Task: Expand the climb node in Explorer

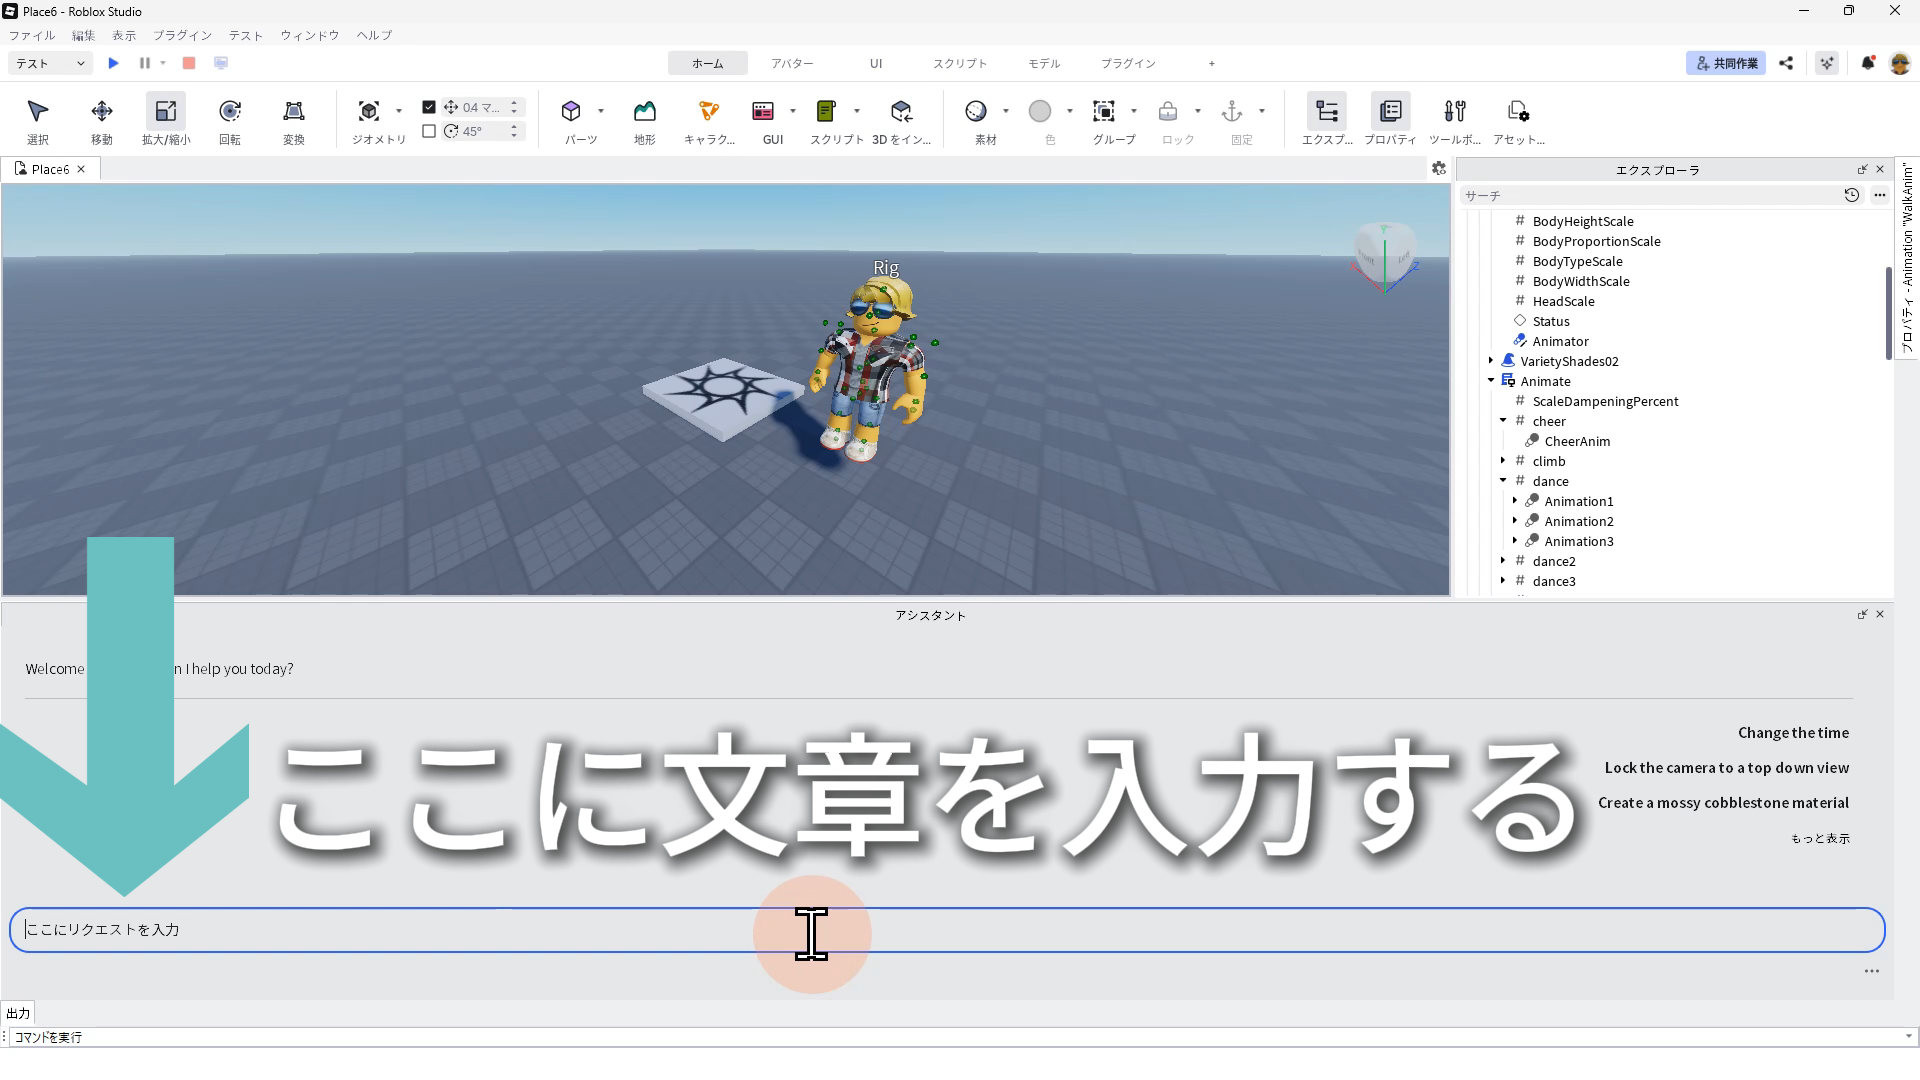Action: point(1503,461)
